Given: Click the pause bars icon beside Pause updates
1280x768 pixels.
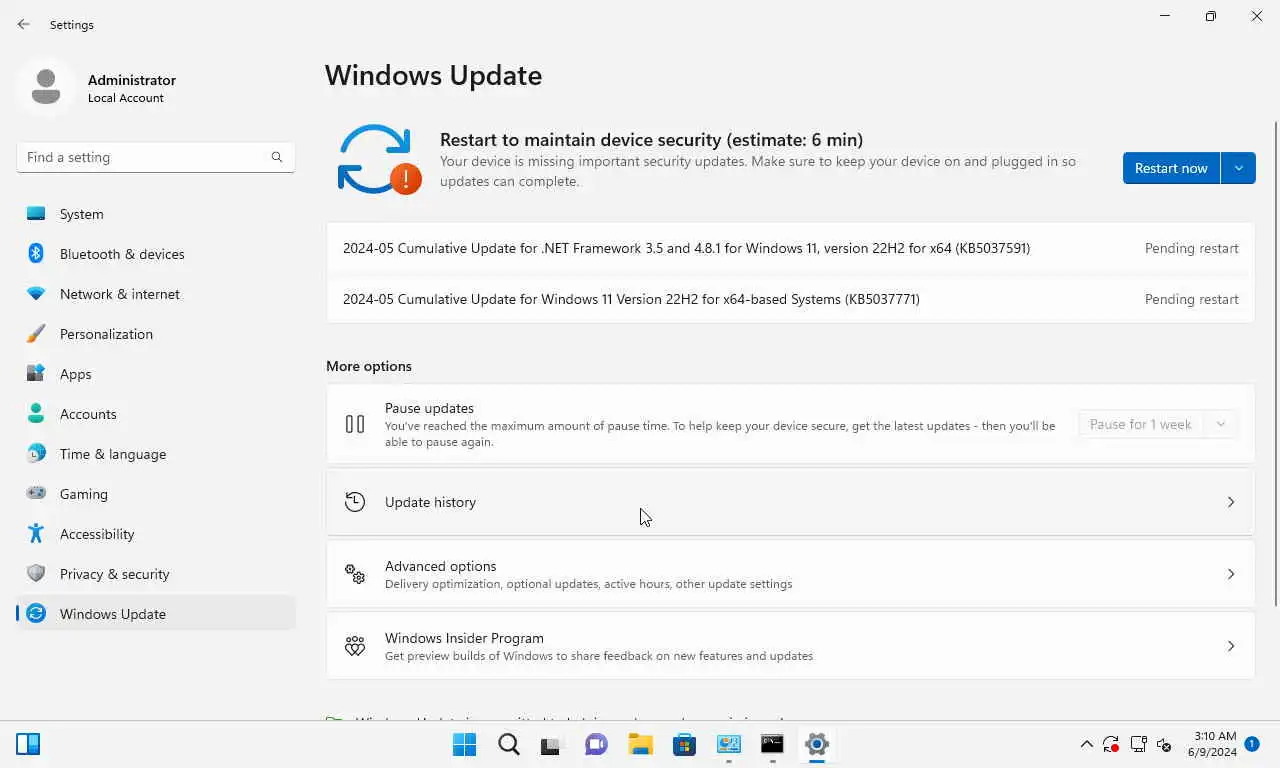Looking at the screenshot, I should pos(355,424).
